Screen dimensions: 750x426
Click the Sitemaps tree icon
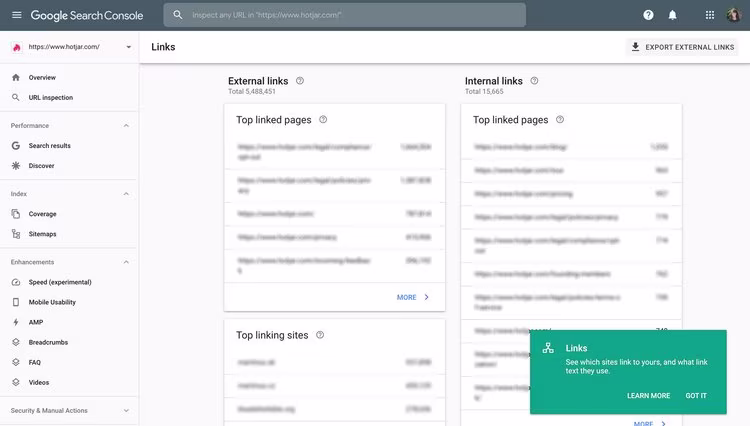point(16,234)
